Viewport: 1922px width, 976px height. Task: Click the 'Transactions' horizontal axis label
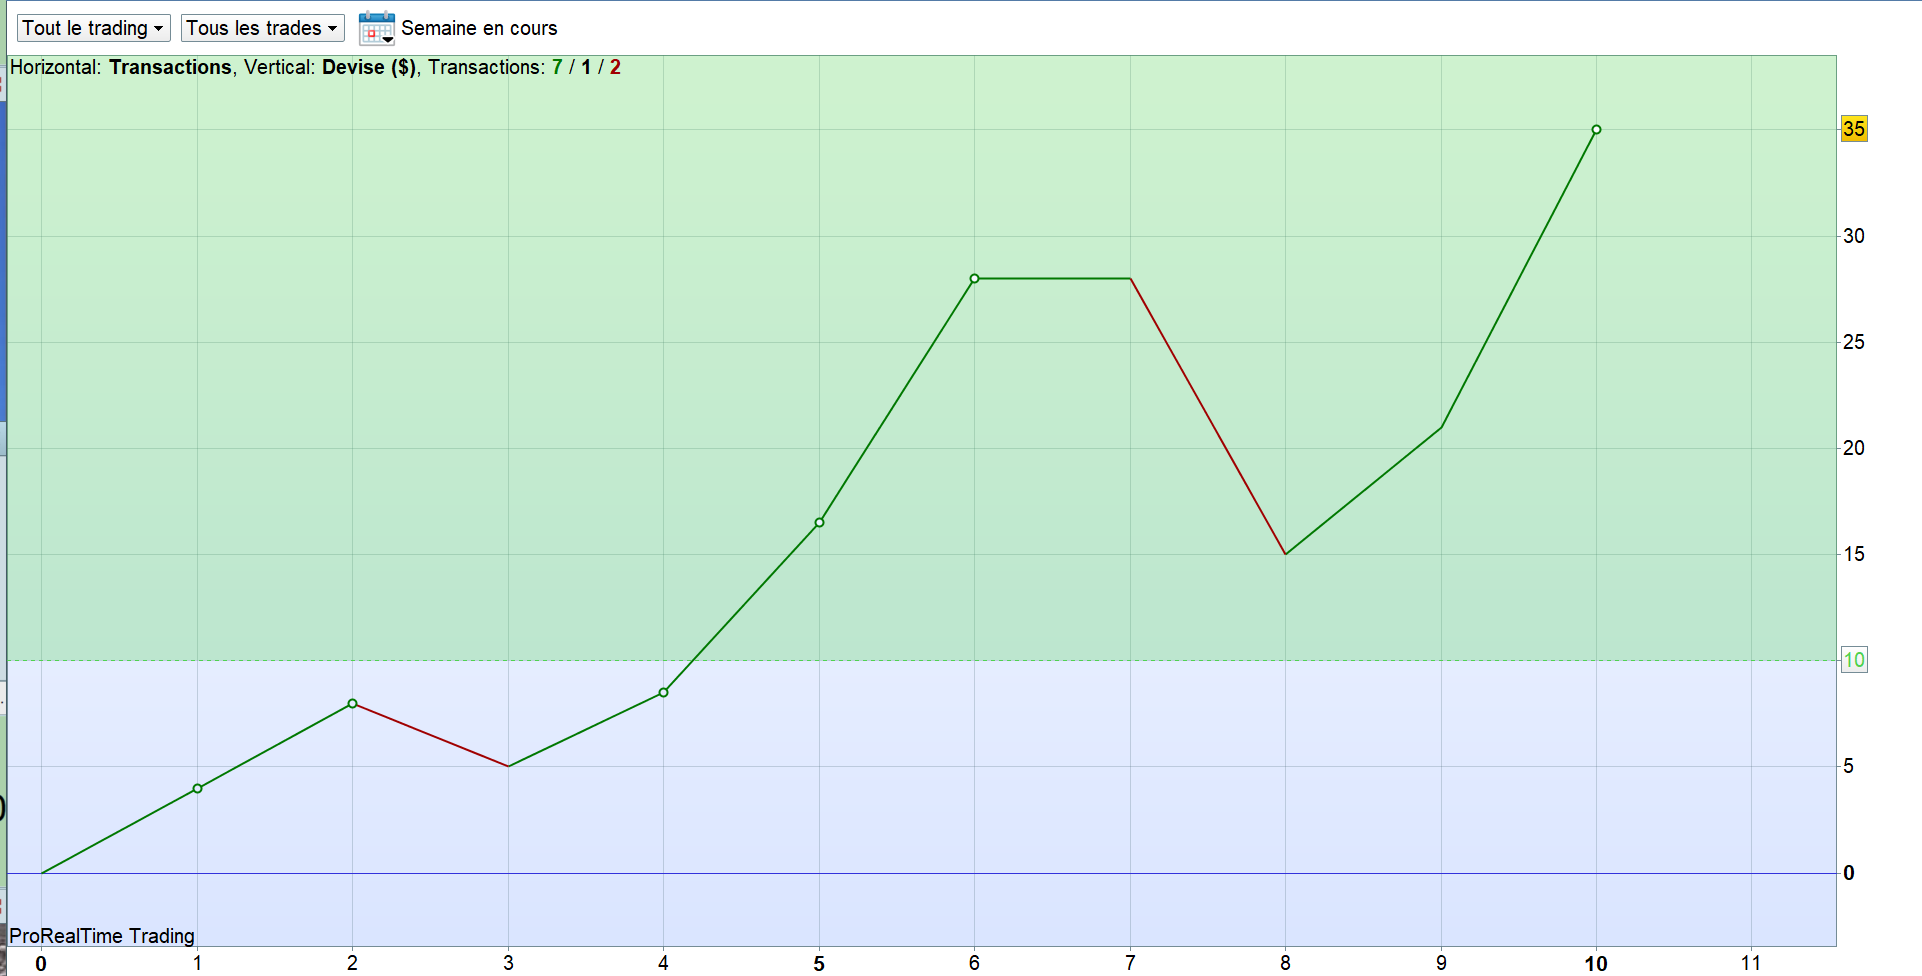tap(170, 67)
